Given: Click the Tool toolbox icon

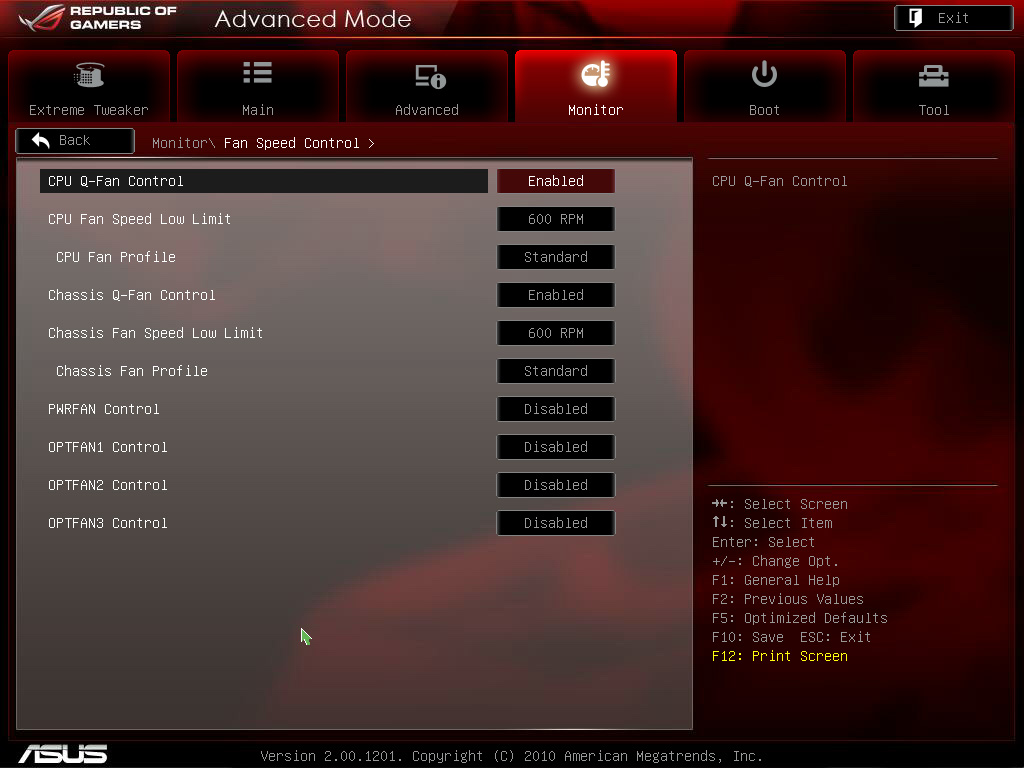Looking at the screenshot, I should 933,76.
